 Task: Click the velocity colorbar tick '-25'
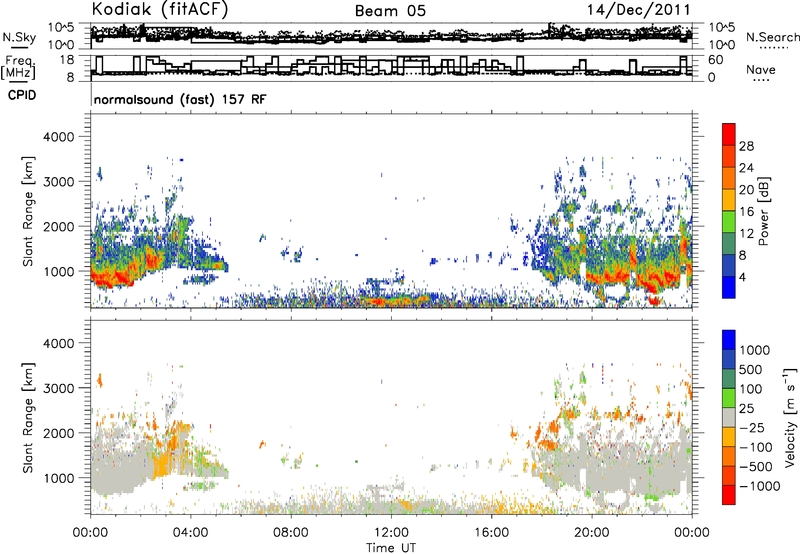click(752, 428)
